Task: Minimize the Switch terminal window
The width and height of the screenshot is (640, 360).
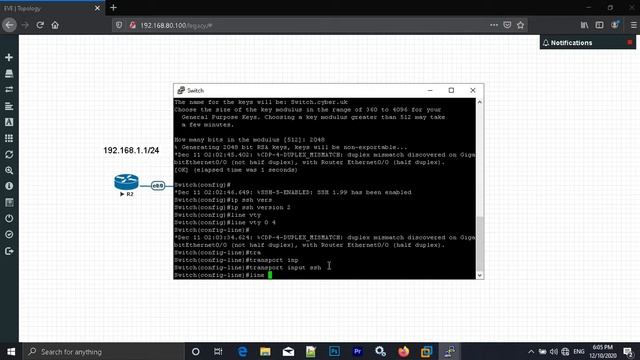Action: click(430, 90)
